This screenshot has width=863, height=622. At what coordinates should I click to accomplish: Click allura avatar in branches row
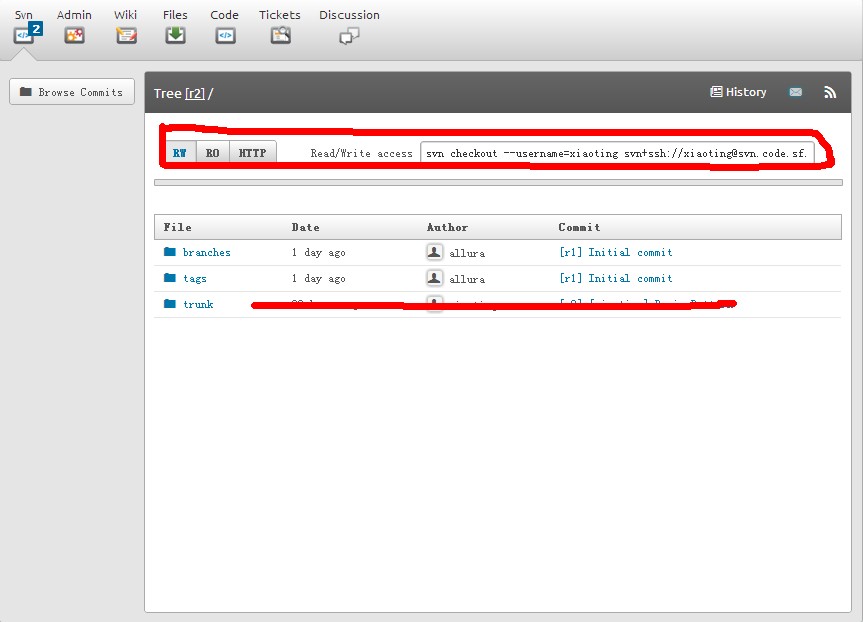(x=434, y=252)
